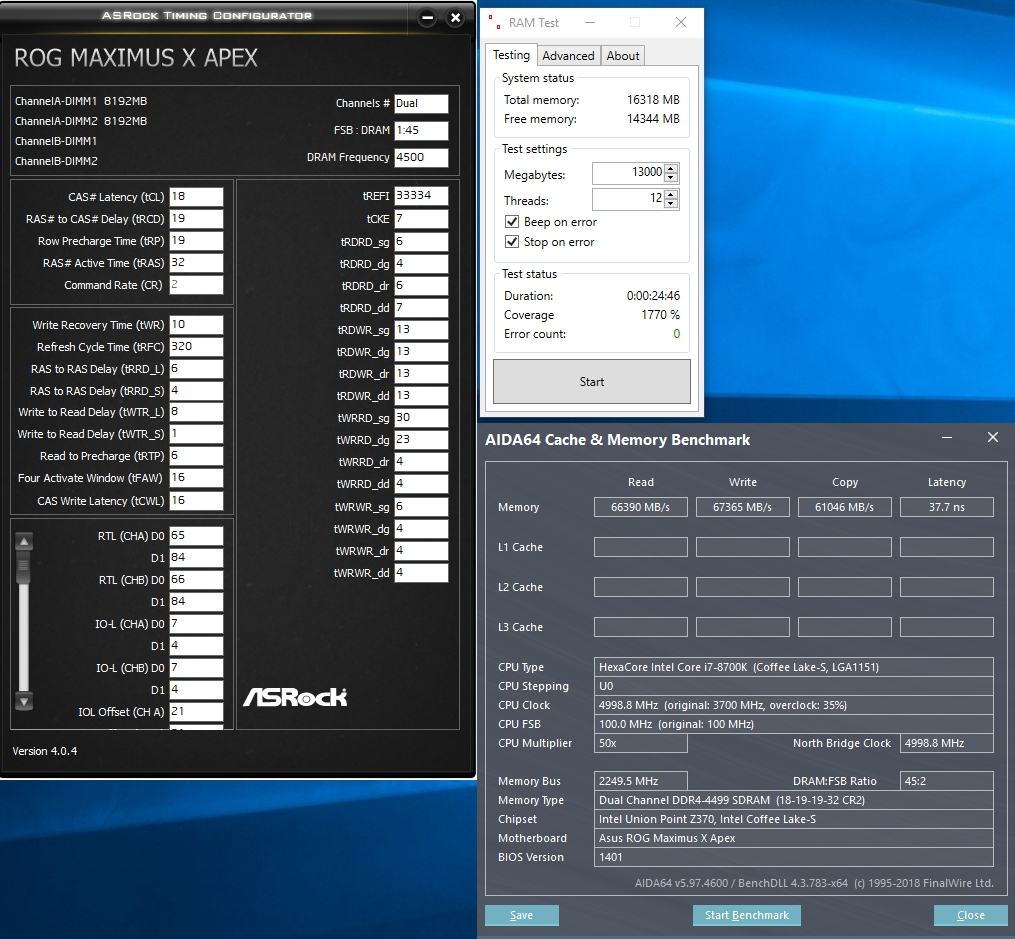The height and width of the screenshot is (939, 1015).
Task: Open the Advanced tab in RAM Test
Action: 568,56
